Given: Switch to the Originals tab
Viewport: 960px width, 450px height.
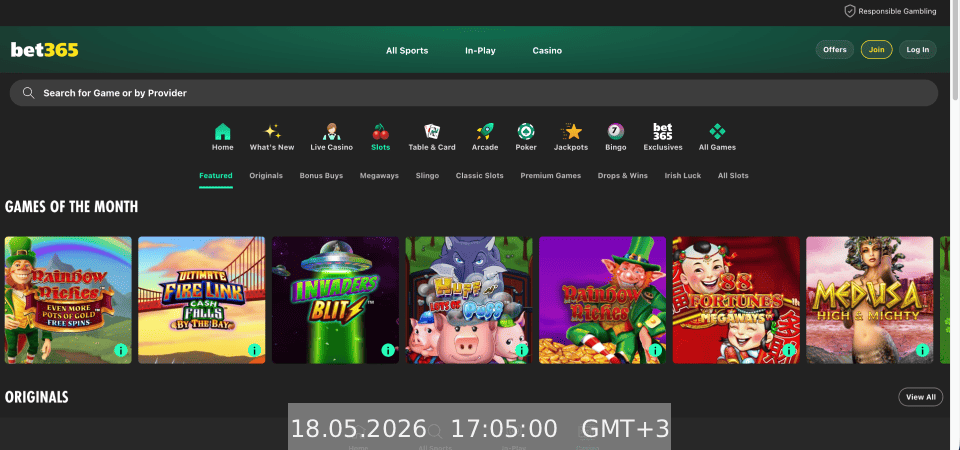Looking at the screenshot, I should pyautogui.click(x=266, y=176).
